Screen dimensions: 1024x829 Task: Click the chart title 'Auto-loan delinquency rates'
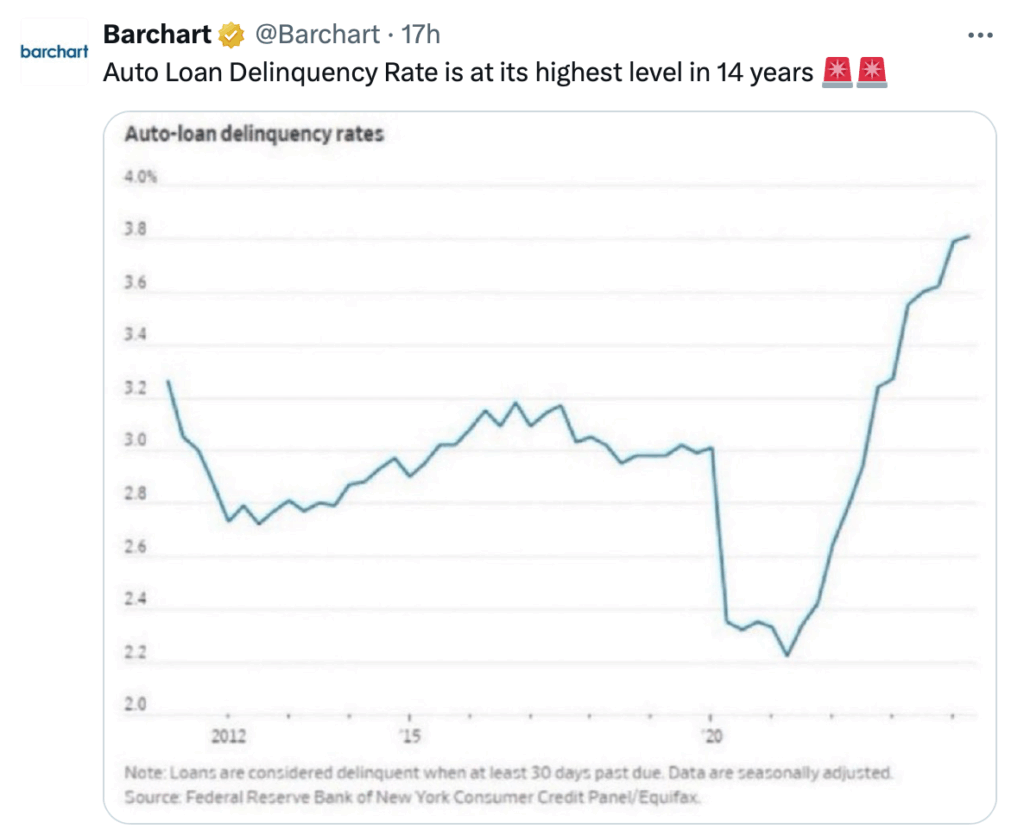point(254,134)
